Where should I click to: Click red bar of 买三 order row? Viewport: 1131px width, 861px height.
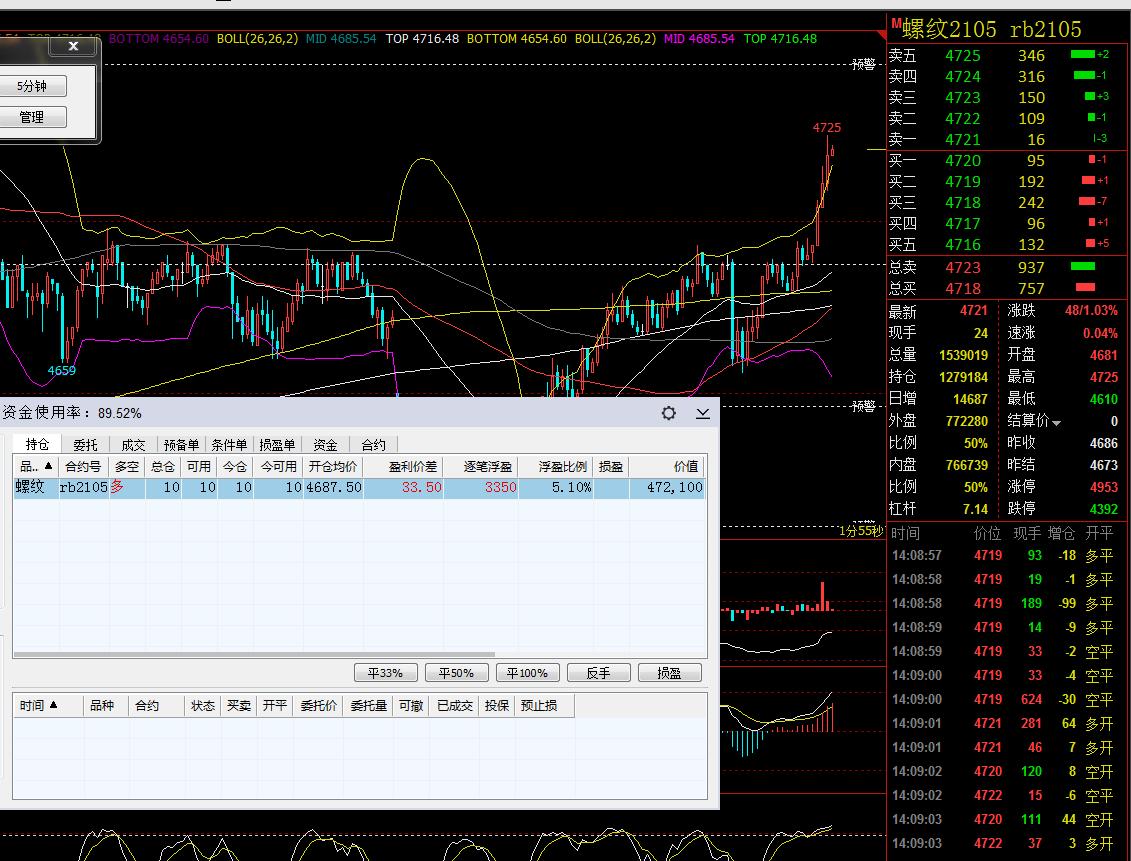(x=1086, y=202)
